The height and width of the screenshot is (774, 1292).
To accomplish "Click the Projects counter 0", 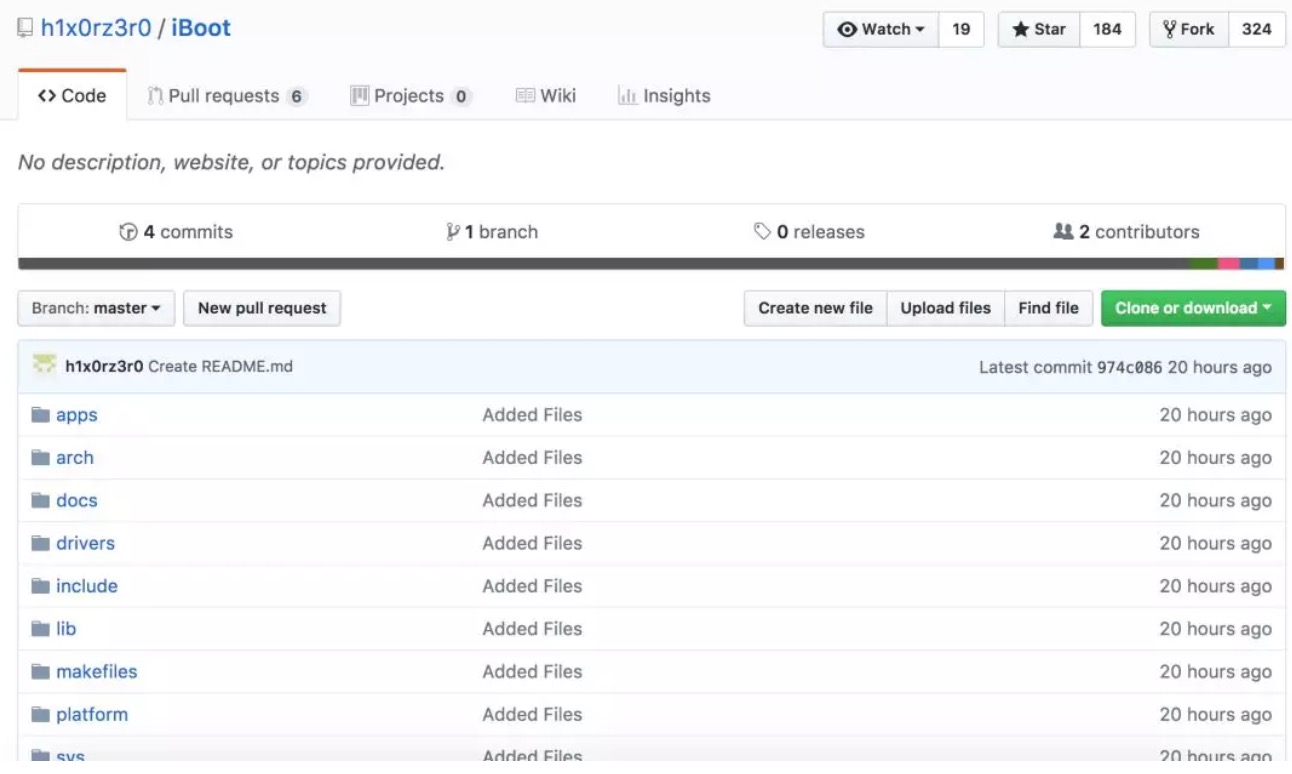I will coord(460,97).
